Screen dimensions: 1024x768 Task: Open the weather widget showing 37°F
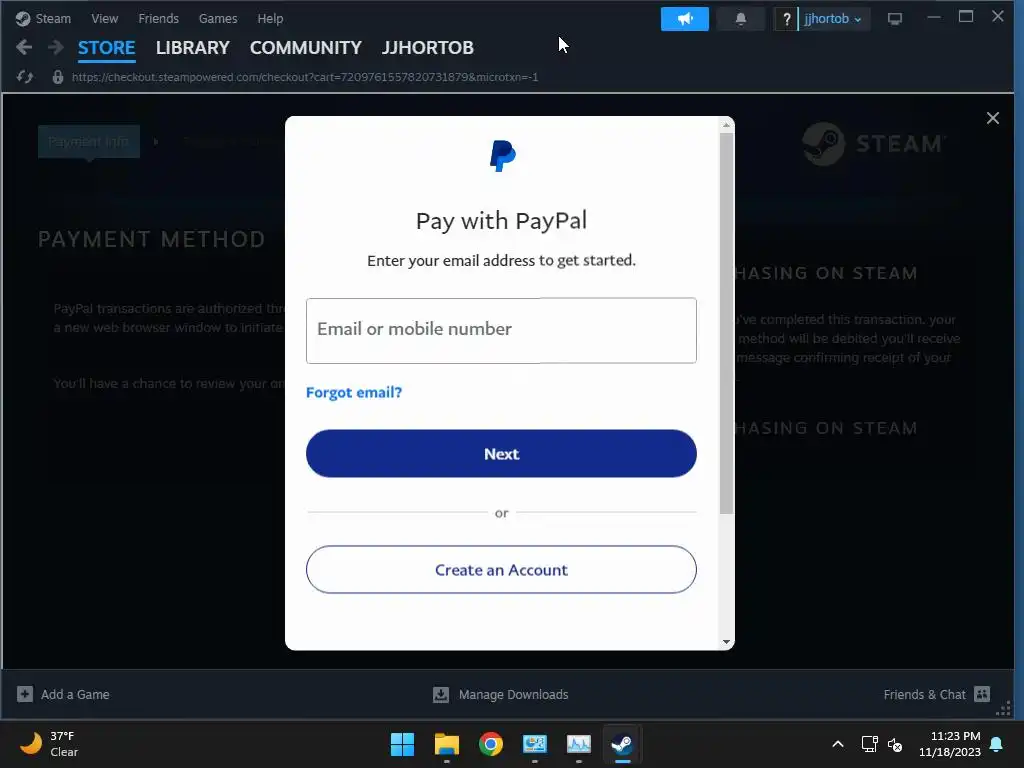(49, 744)
